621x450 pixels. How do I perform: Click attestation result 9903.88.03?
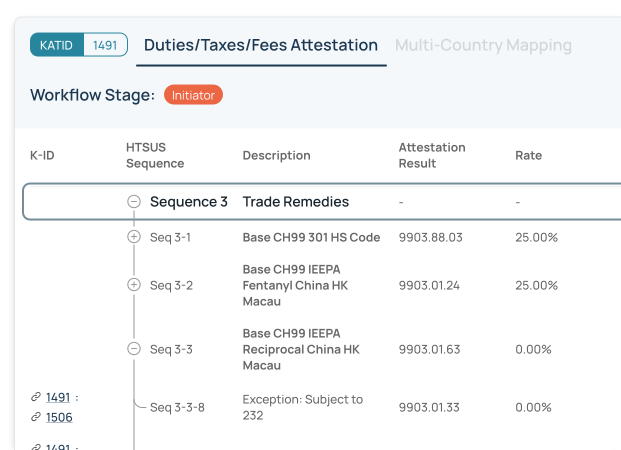(431, 237)
